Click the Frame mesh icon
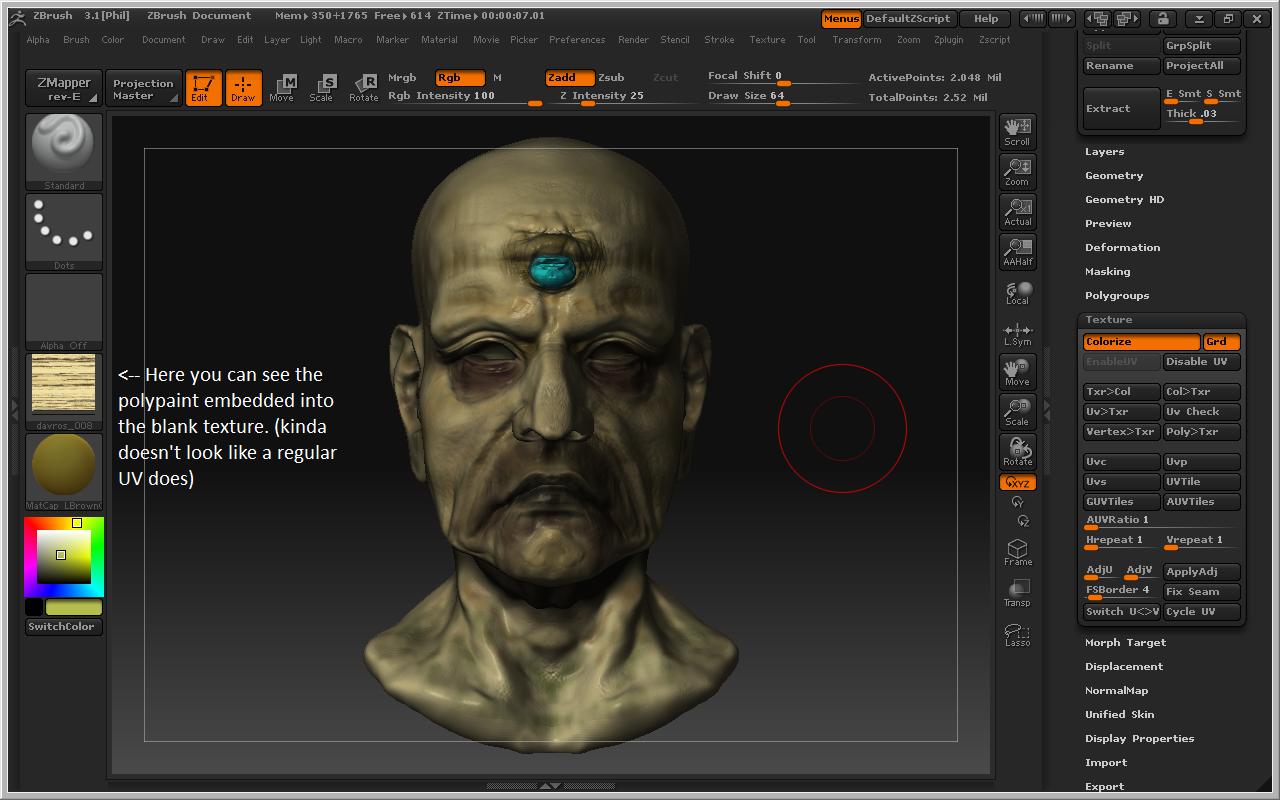1280x800 pixels. pyautogui.click(x=1017, y=553)
